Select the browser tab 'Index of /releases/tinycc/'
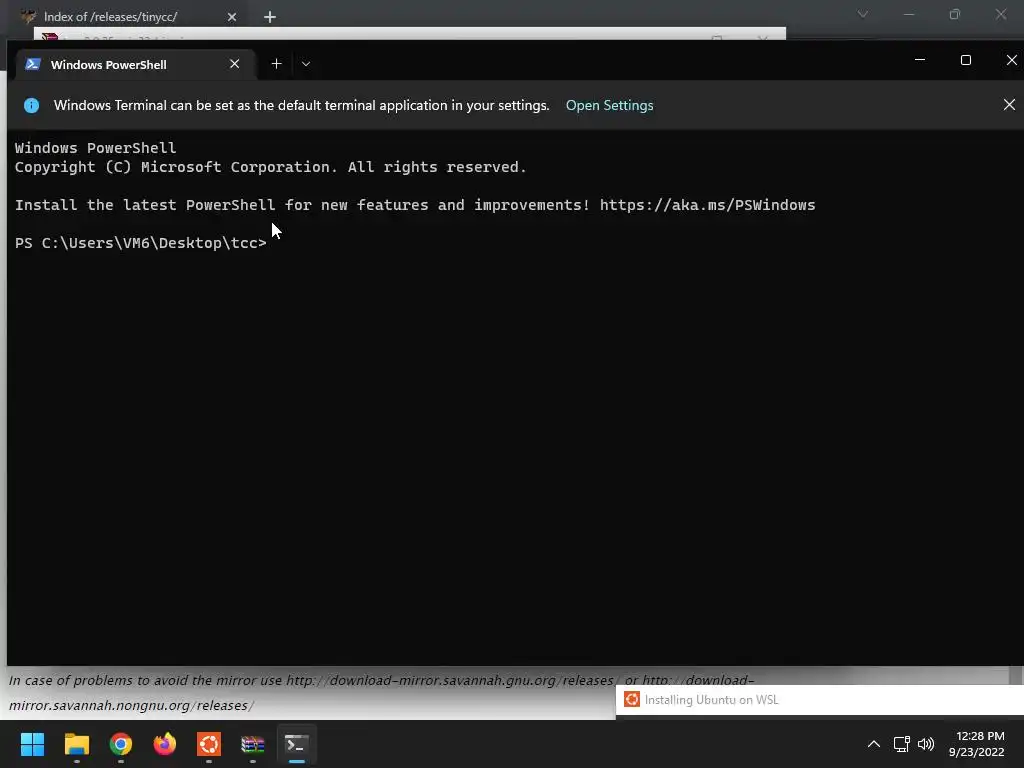The image size is (1024, 768). point(110,17)
